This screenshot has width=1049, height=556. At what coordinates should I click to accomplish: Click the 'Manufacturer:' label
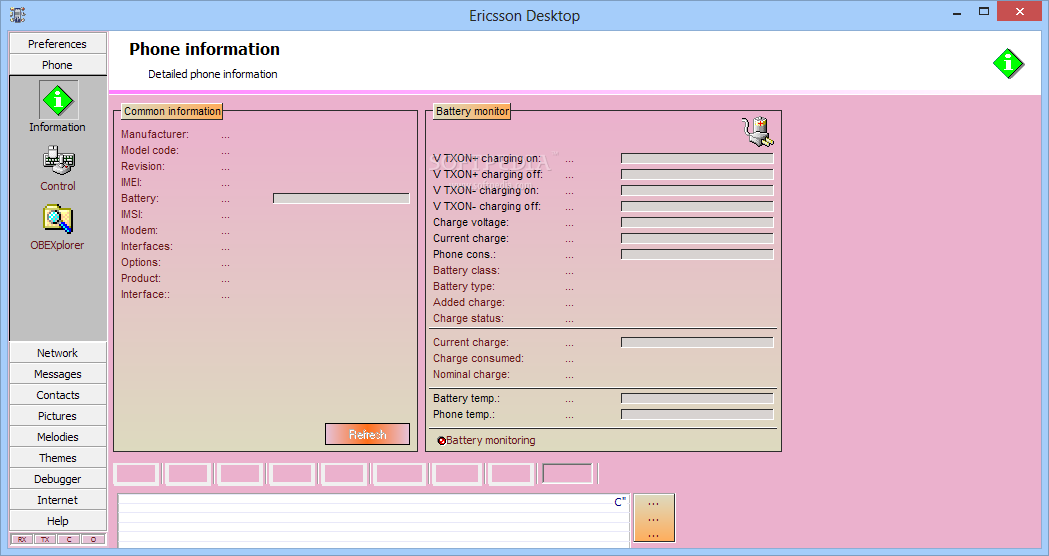click(155, 134)
